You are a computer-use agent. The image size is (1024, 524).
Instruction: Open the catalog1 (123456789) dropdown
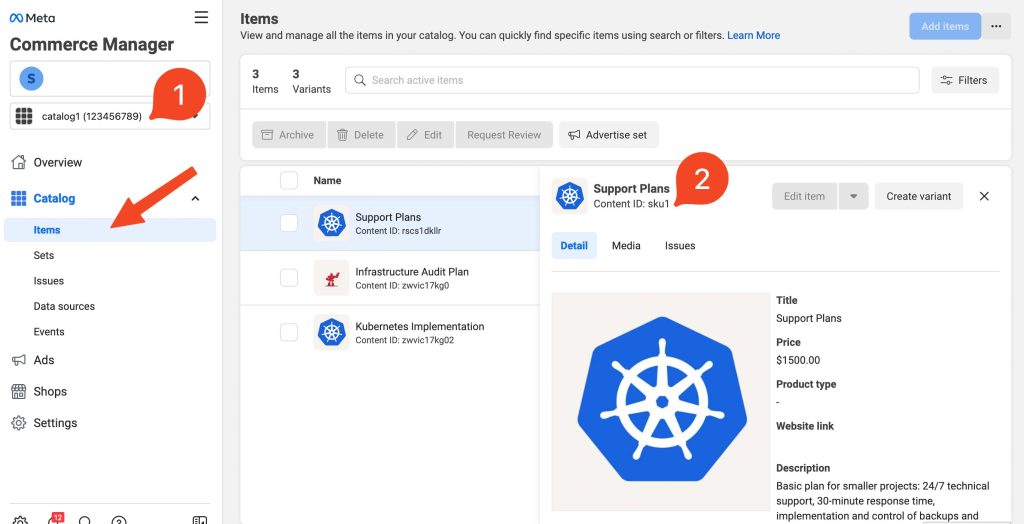coord(110,116)
